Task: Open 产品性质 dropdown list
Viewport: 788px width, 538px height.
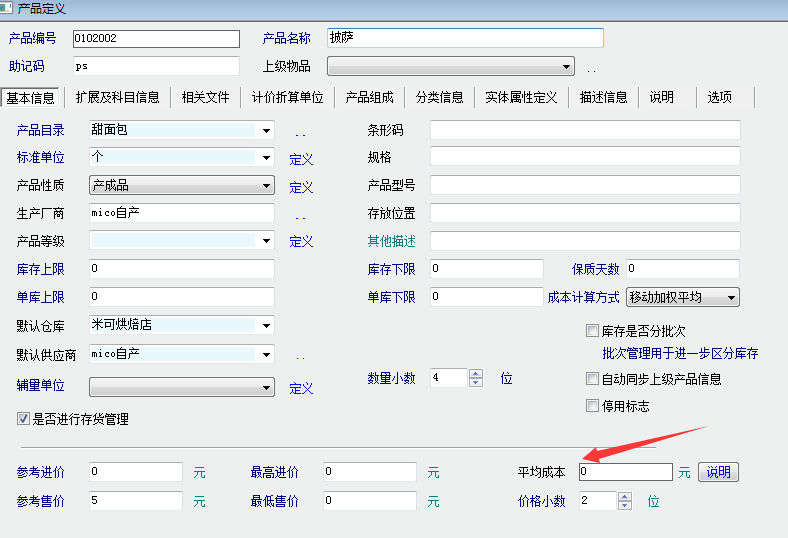Action: 266,186
